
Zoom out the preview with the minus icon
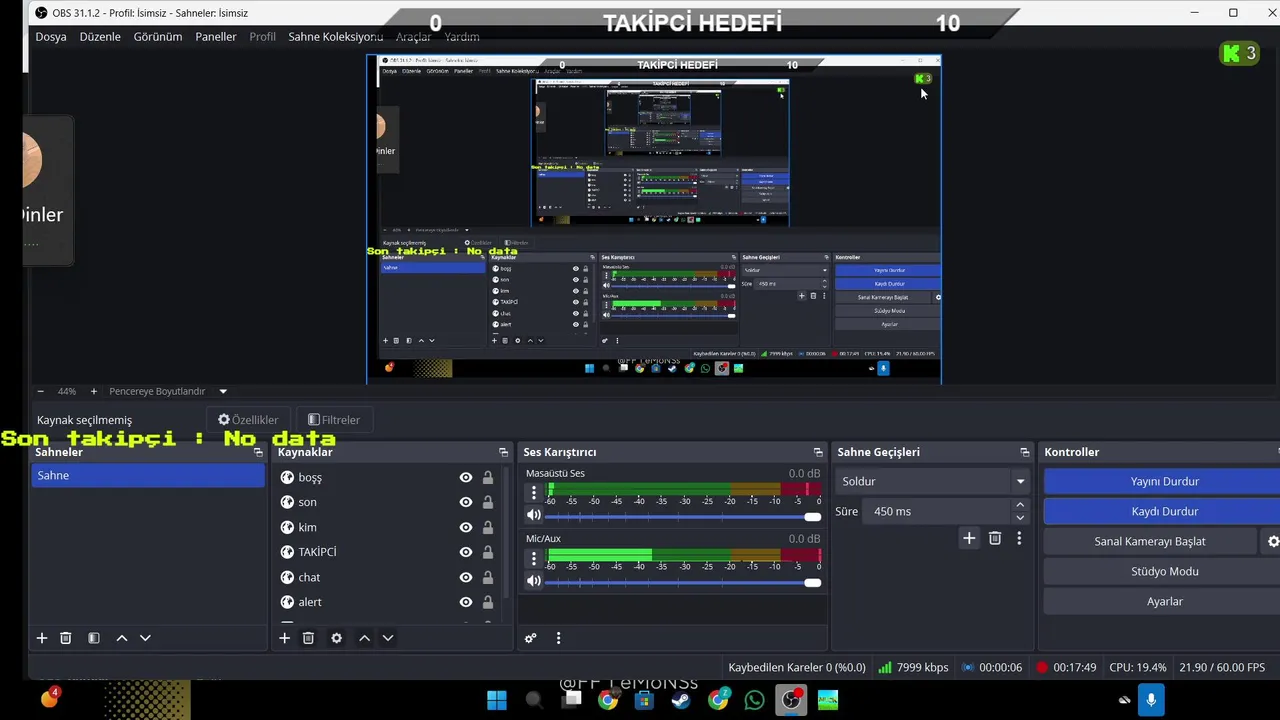click(x=40, y=391)
